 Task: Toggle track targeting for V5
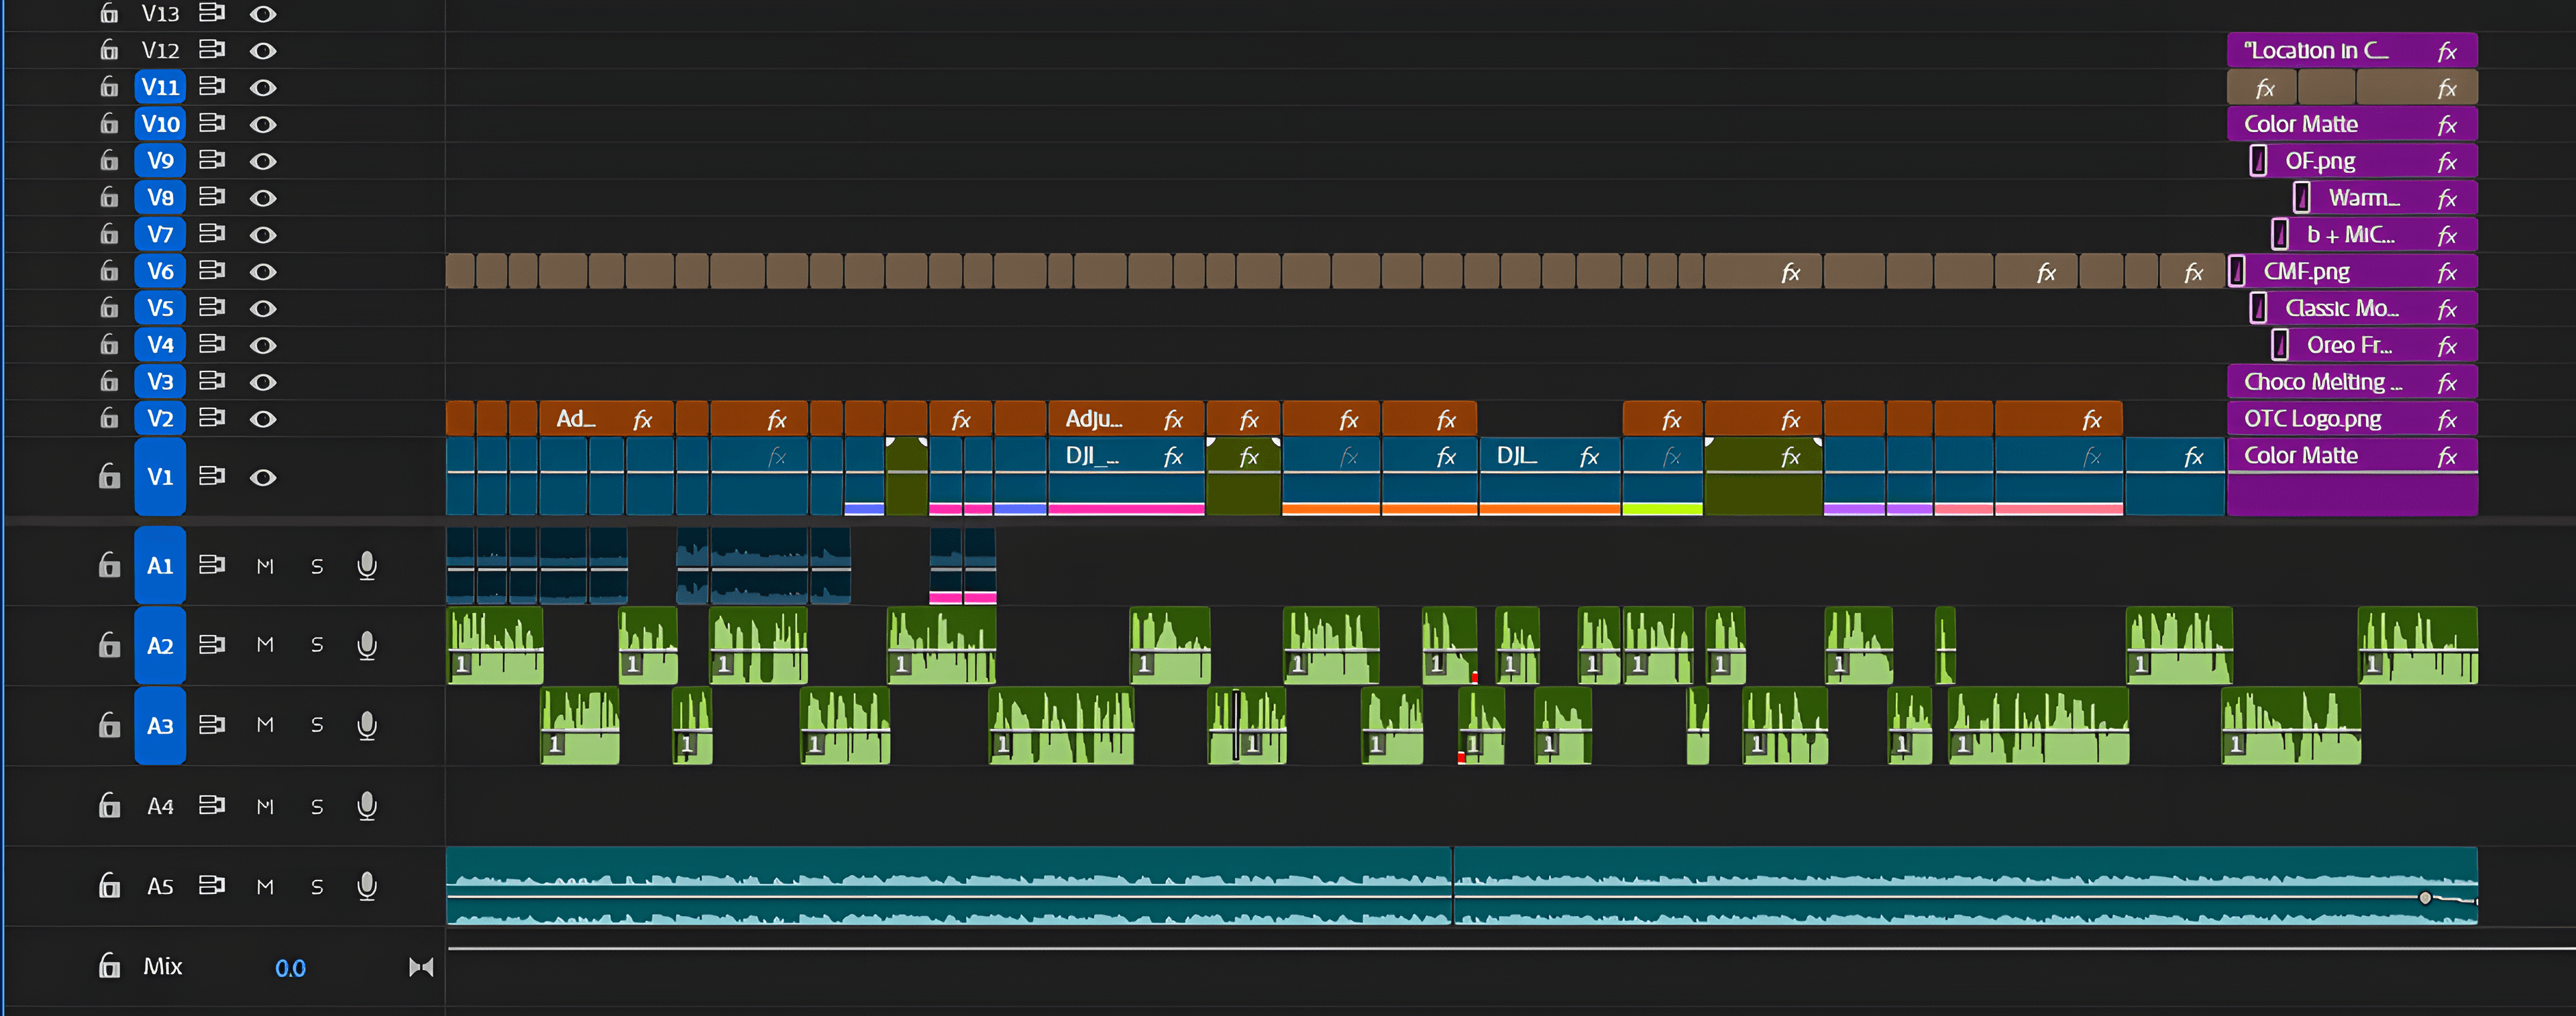160,308
